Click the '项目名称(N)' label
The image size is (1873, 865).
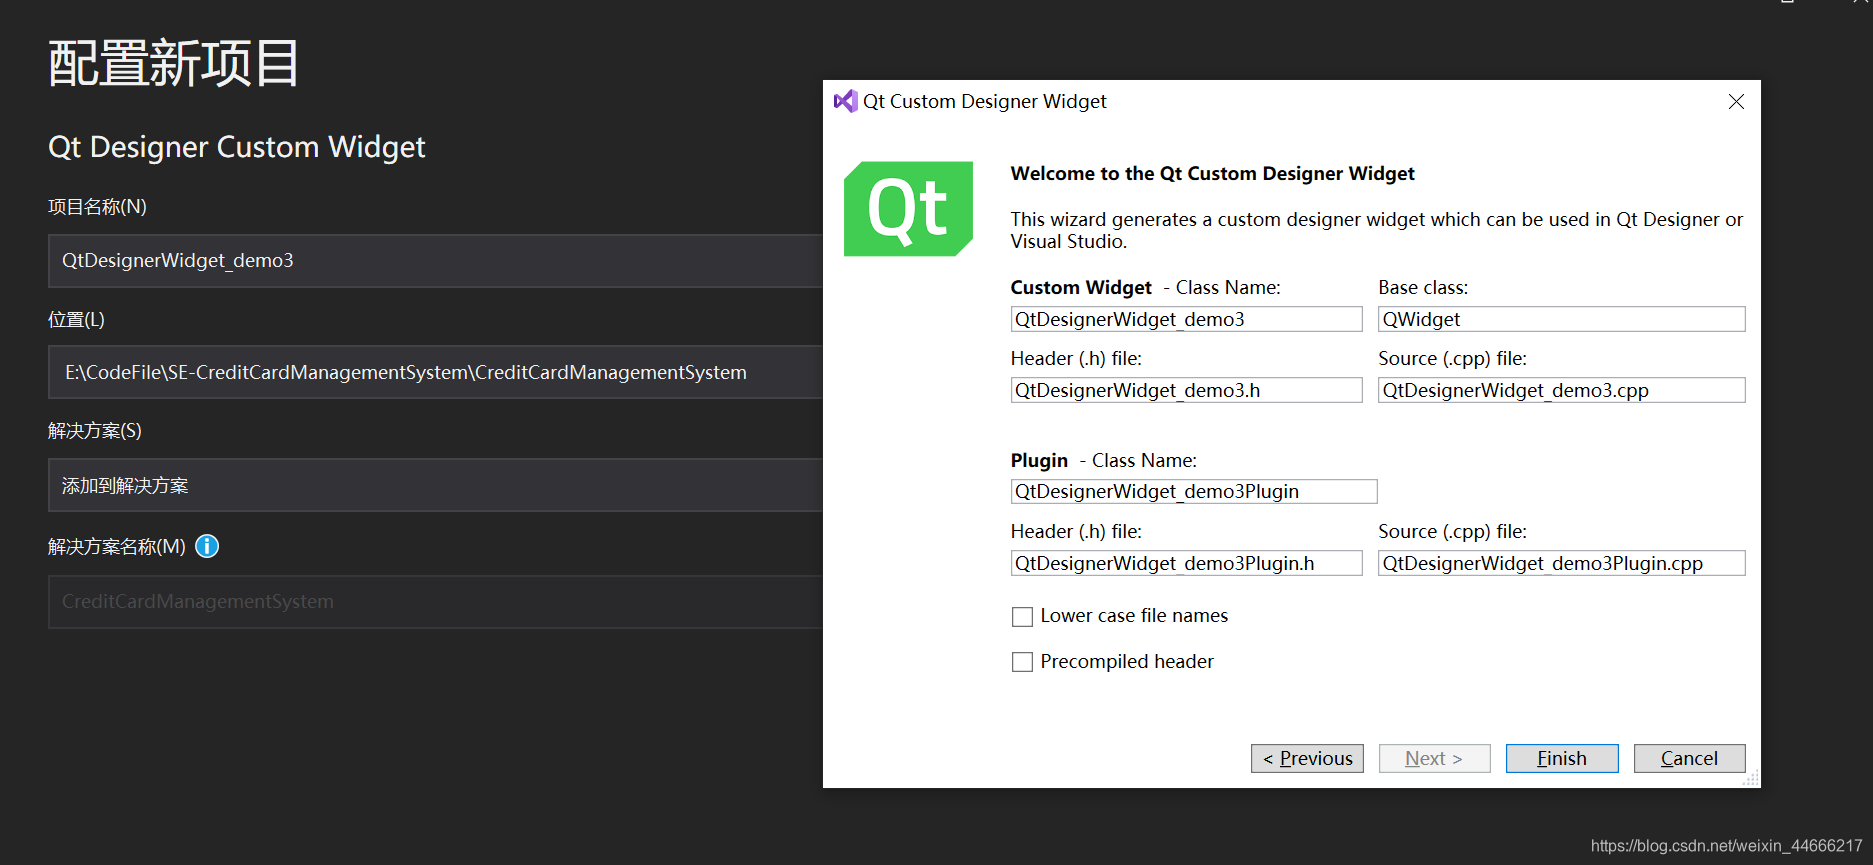point(97,207)
